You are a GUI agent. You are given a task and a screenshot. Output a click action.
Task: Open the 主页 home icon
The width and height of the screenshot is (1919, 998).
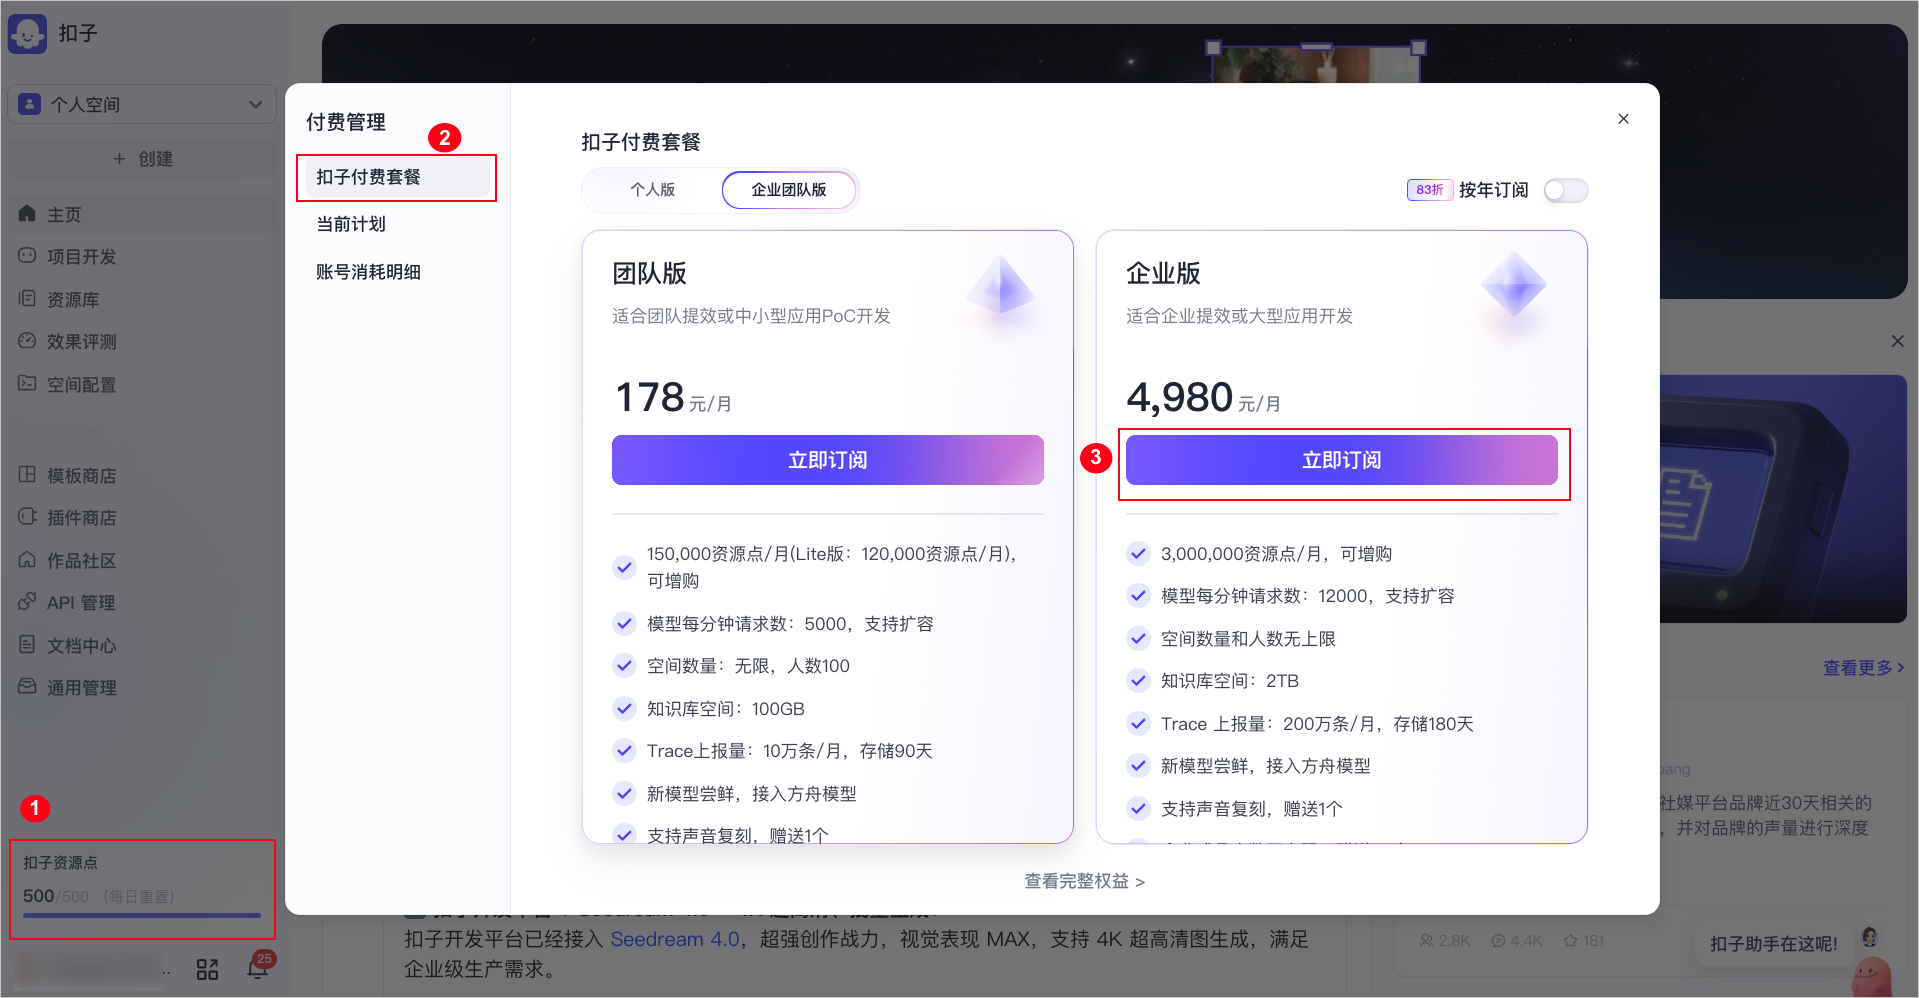[x=27, y=214]
